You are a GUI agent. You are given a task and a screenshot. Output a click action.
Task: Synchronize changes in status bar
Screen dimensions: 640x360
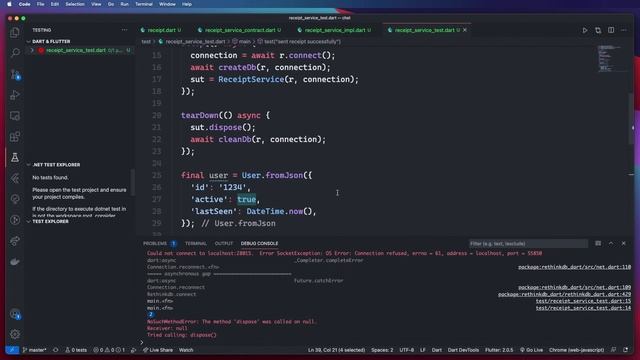click(x=56, y=350)
